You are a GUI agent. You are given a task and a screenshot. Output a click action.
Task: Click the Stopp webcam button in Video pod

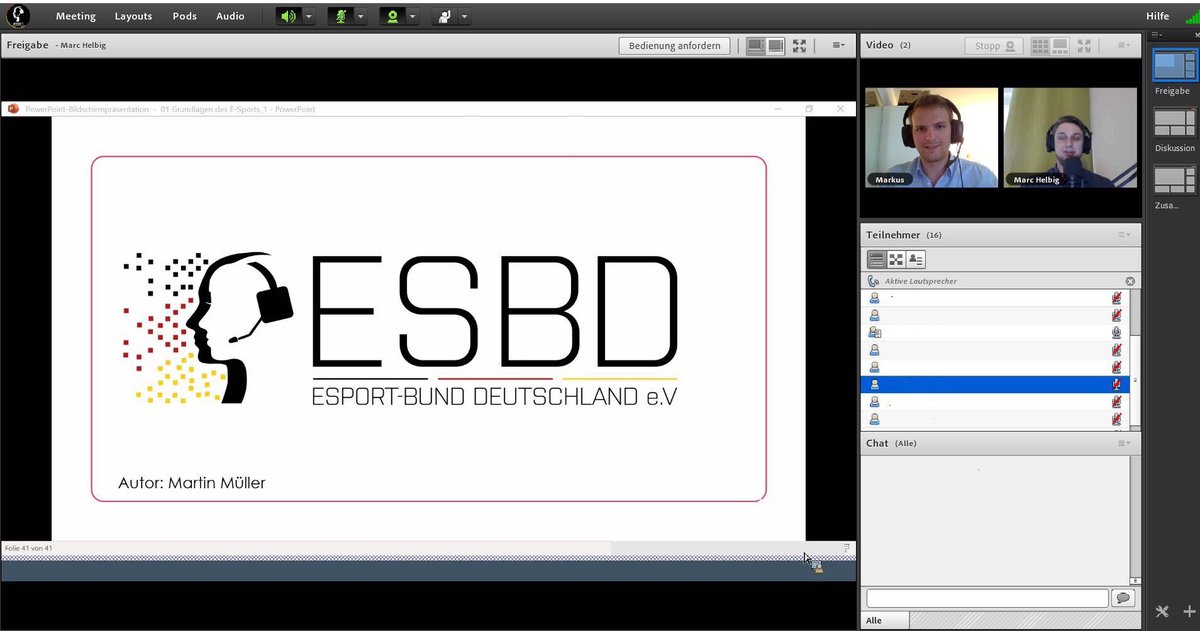click(x=994, y=45)
